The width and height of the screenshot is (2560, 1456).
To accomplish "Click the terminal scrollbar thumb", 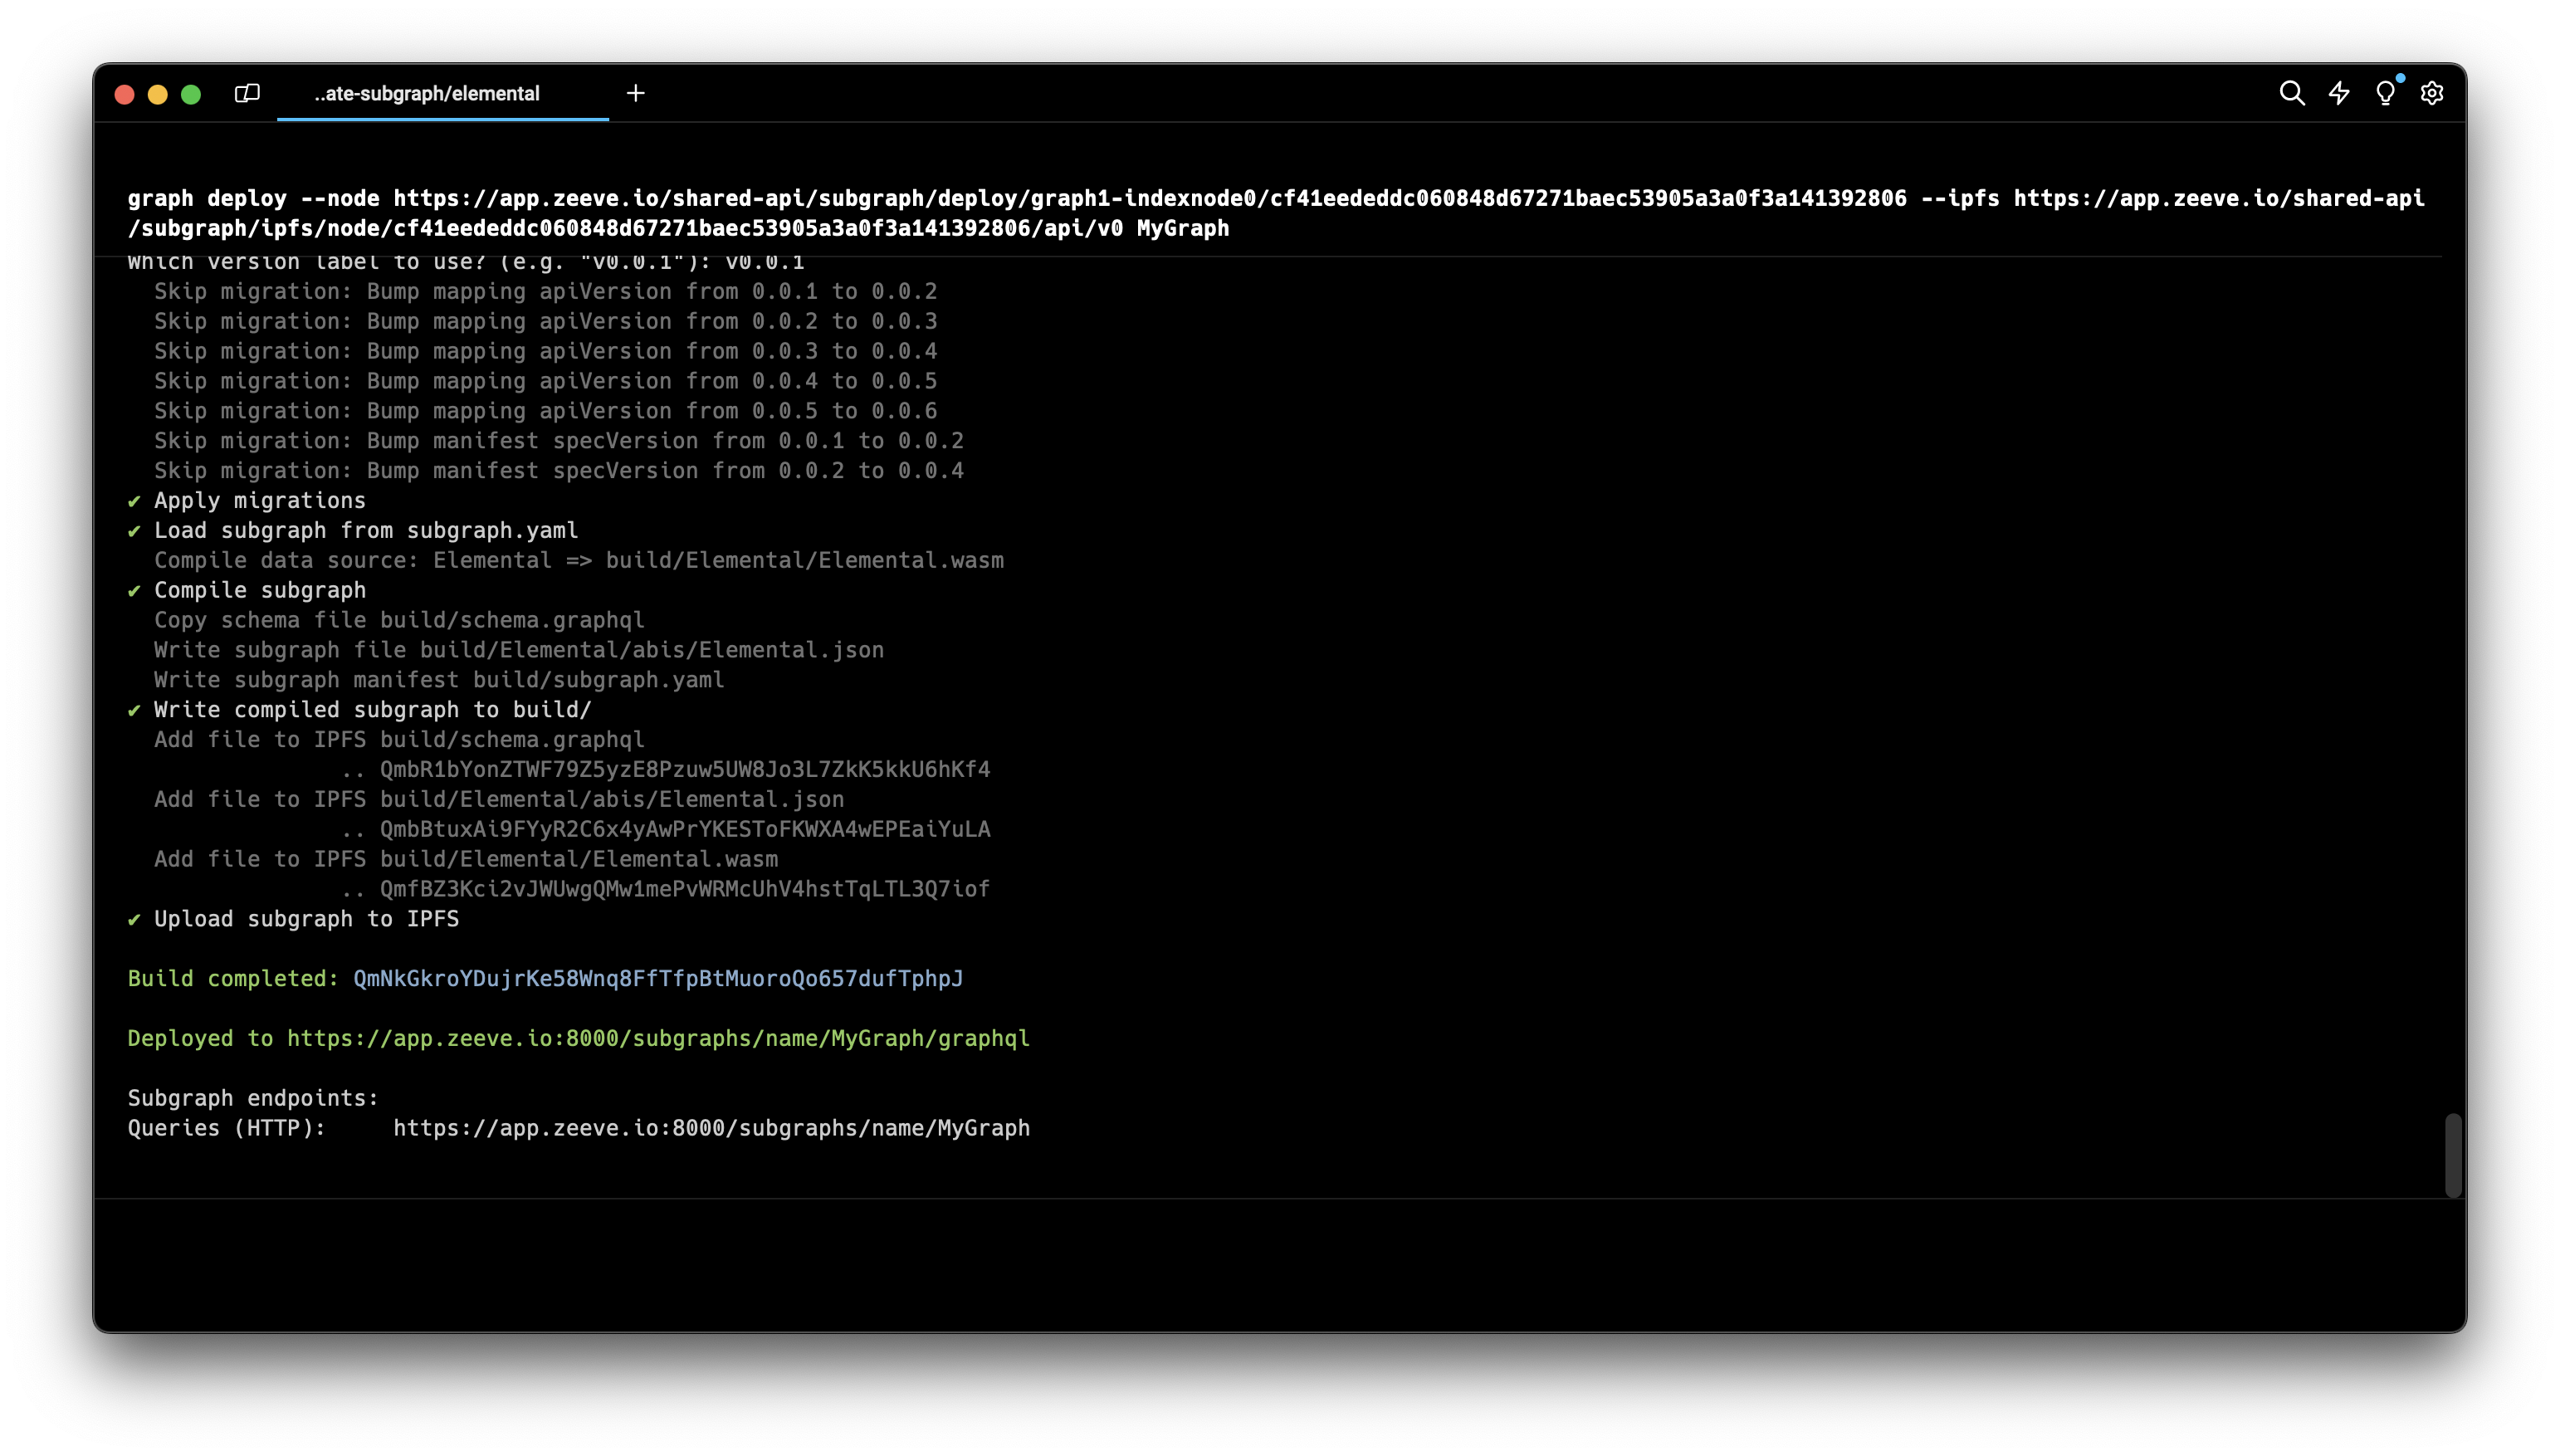I will point(2452,1154).
